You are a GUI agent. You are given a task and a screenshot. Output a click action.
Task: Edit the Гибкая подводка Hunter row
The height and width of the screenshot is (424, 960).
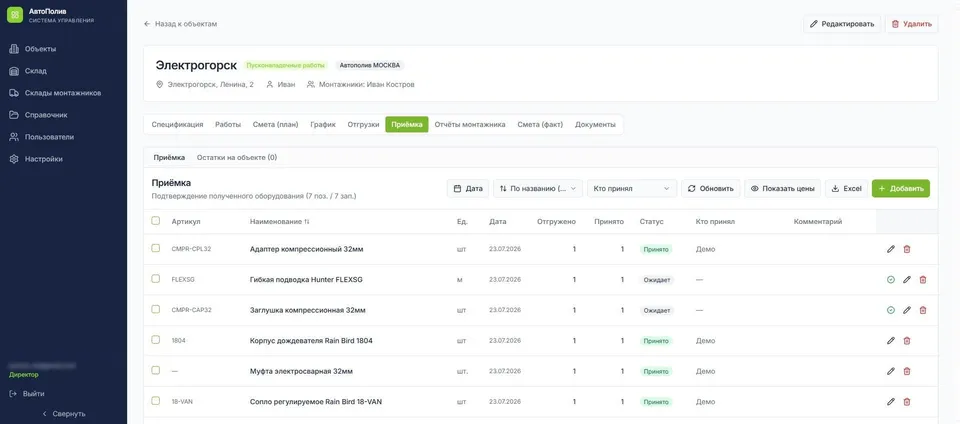(x=907, y=280)
